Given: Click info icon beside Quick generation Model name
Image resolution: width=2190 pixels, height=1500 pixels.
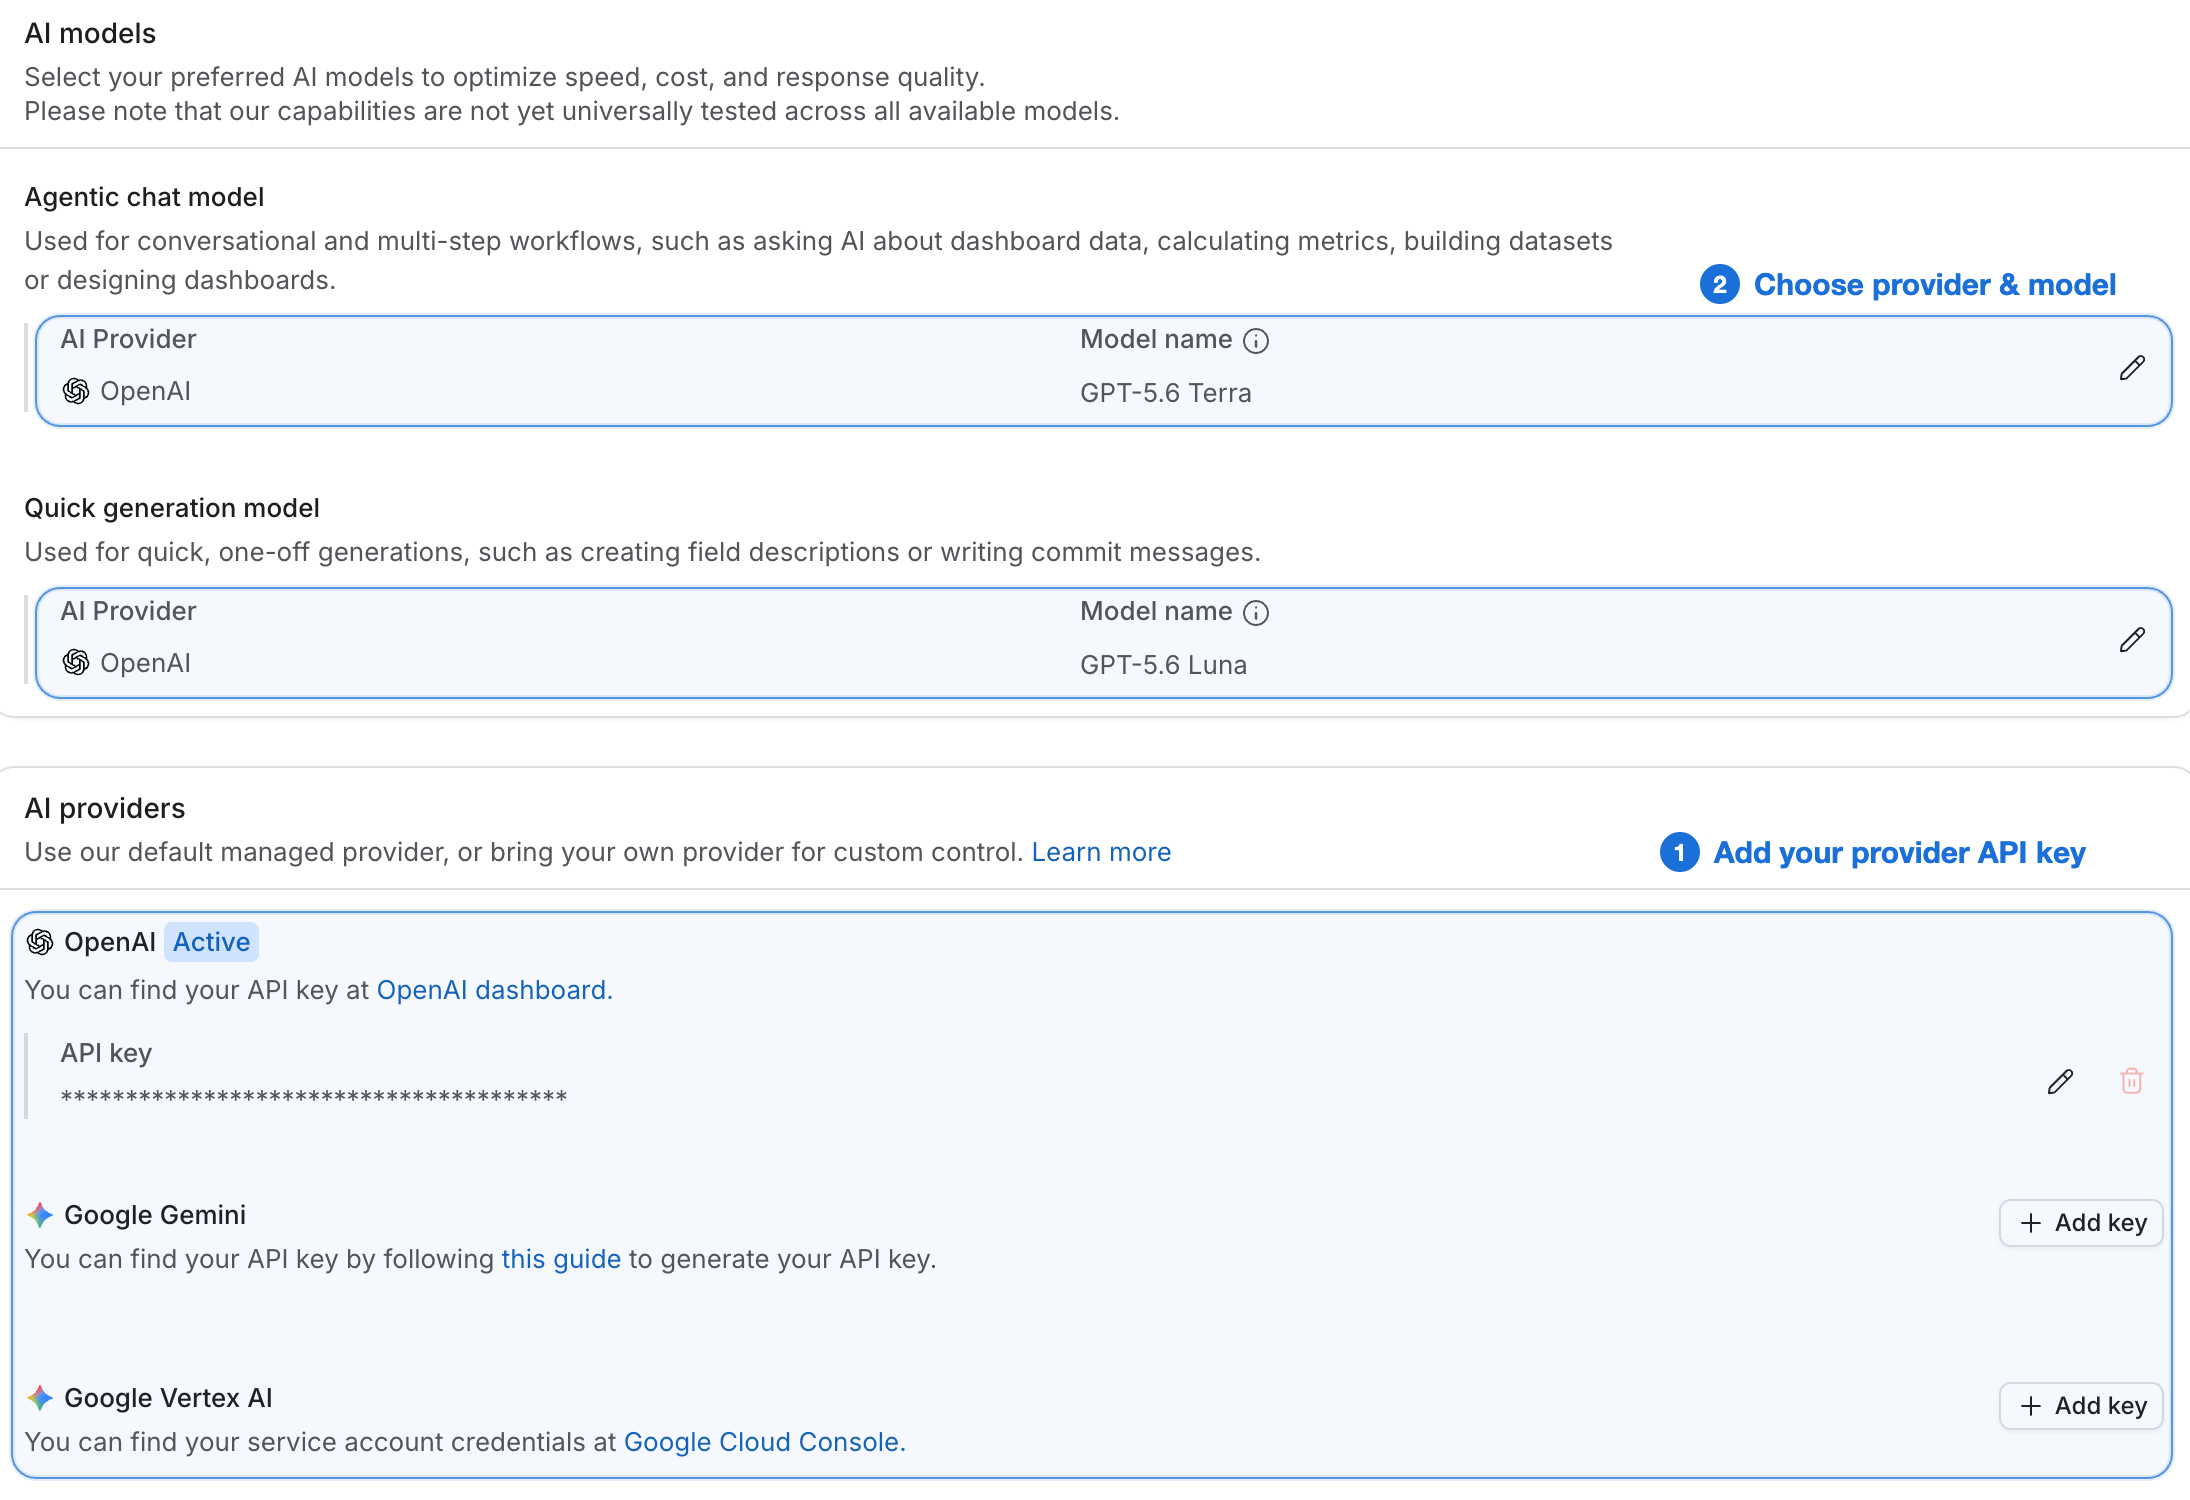Looking at the screenshot, I should coord(1256,613).
